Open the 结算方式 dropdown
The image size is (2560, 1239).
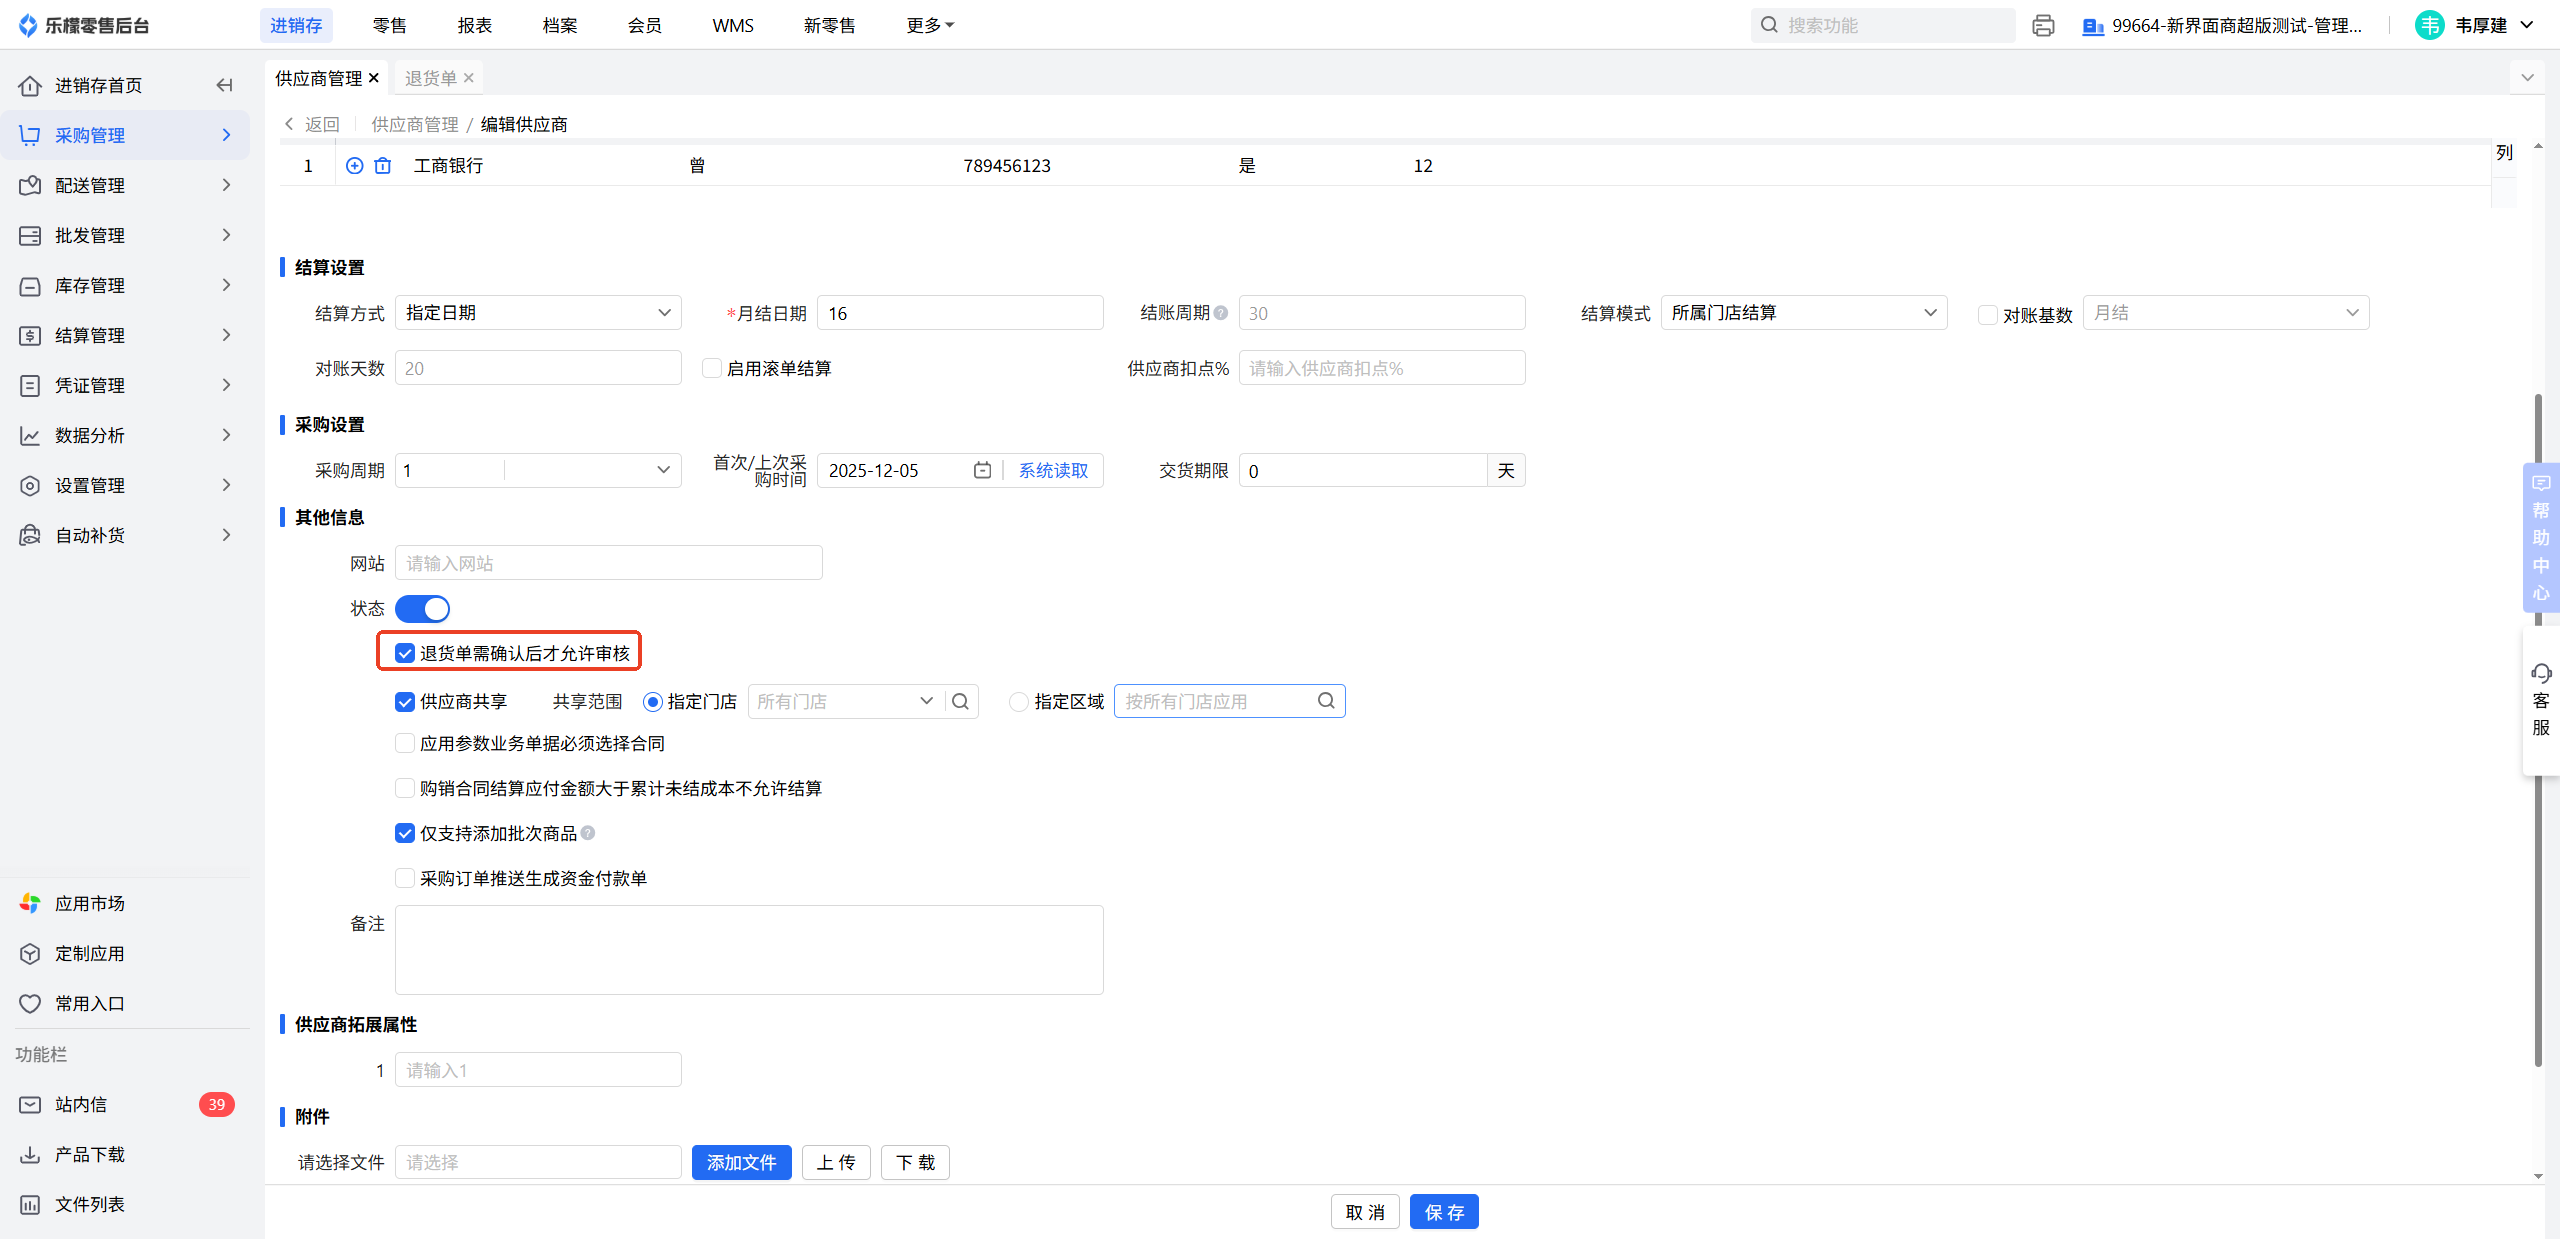538,313
